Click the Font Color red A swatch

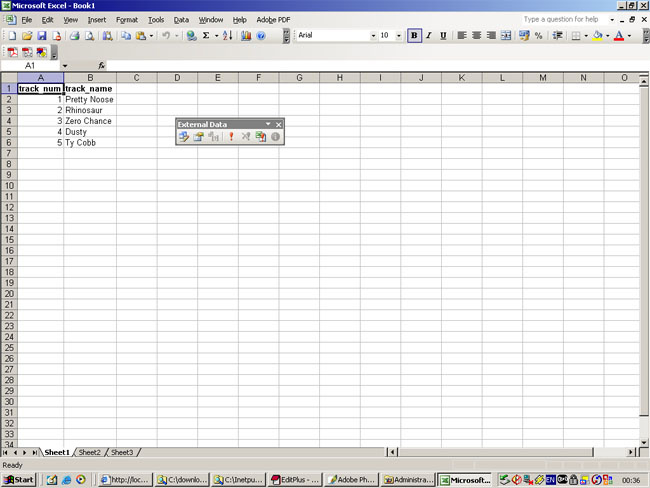[619, 36]
